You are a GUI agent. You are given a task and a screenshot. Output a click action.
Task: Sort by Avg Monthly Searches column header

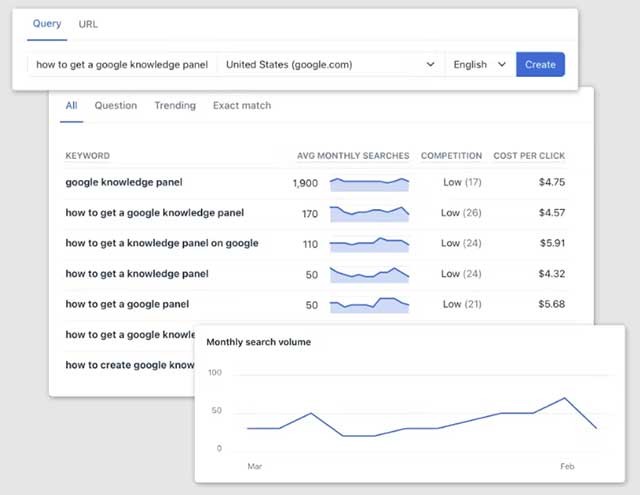(x=353, y=156)
